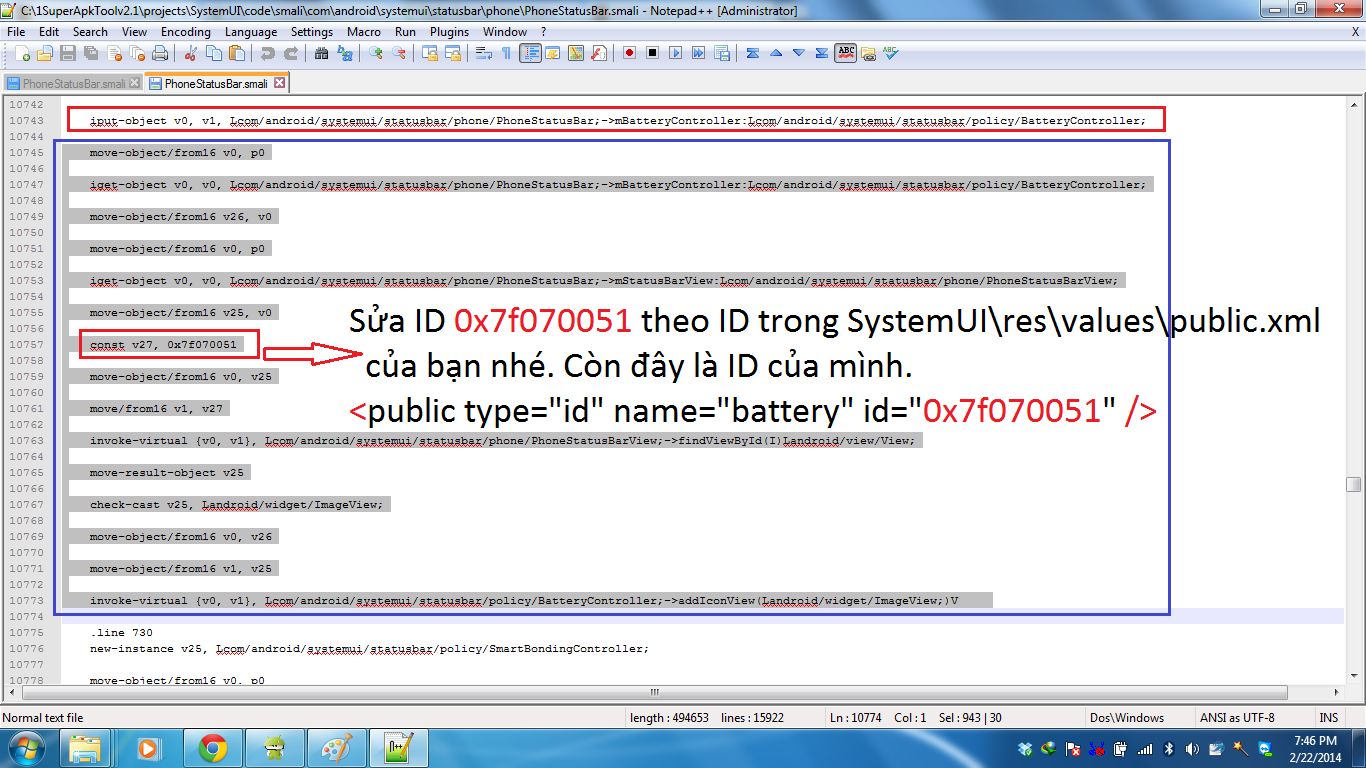Open the question mark help menu
This screenshot has width=1366, height=768.
coord(544,32)
